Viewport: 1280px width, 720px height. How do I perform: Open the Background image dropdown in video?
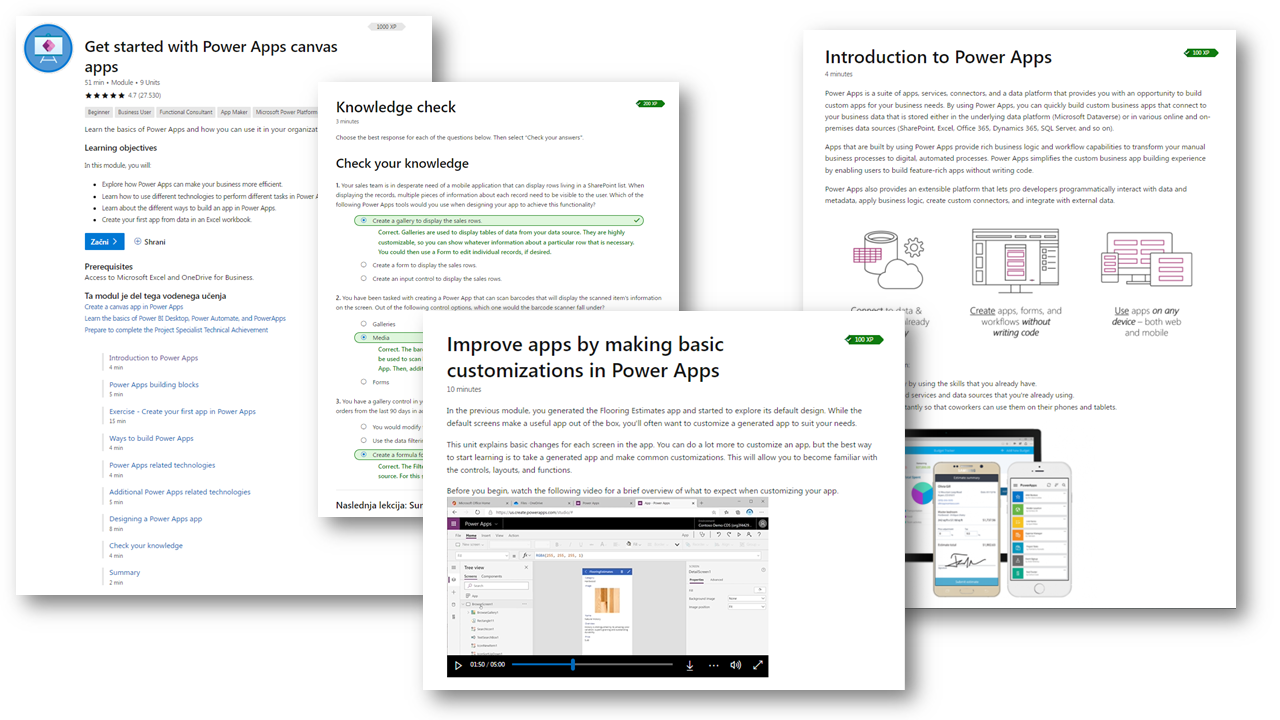tap(746, 598)
